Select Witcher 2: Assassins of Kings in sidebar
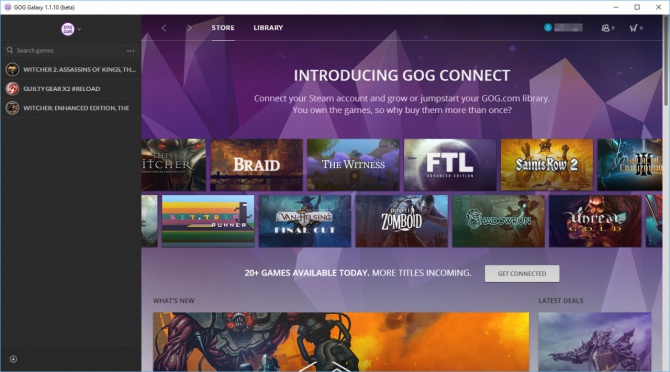The height and width of the screenshot is (372, 670). (x=71, y=69)
